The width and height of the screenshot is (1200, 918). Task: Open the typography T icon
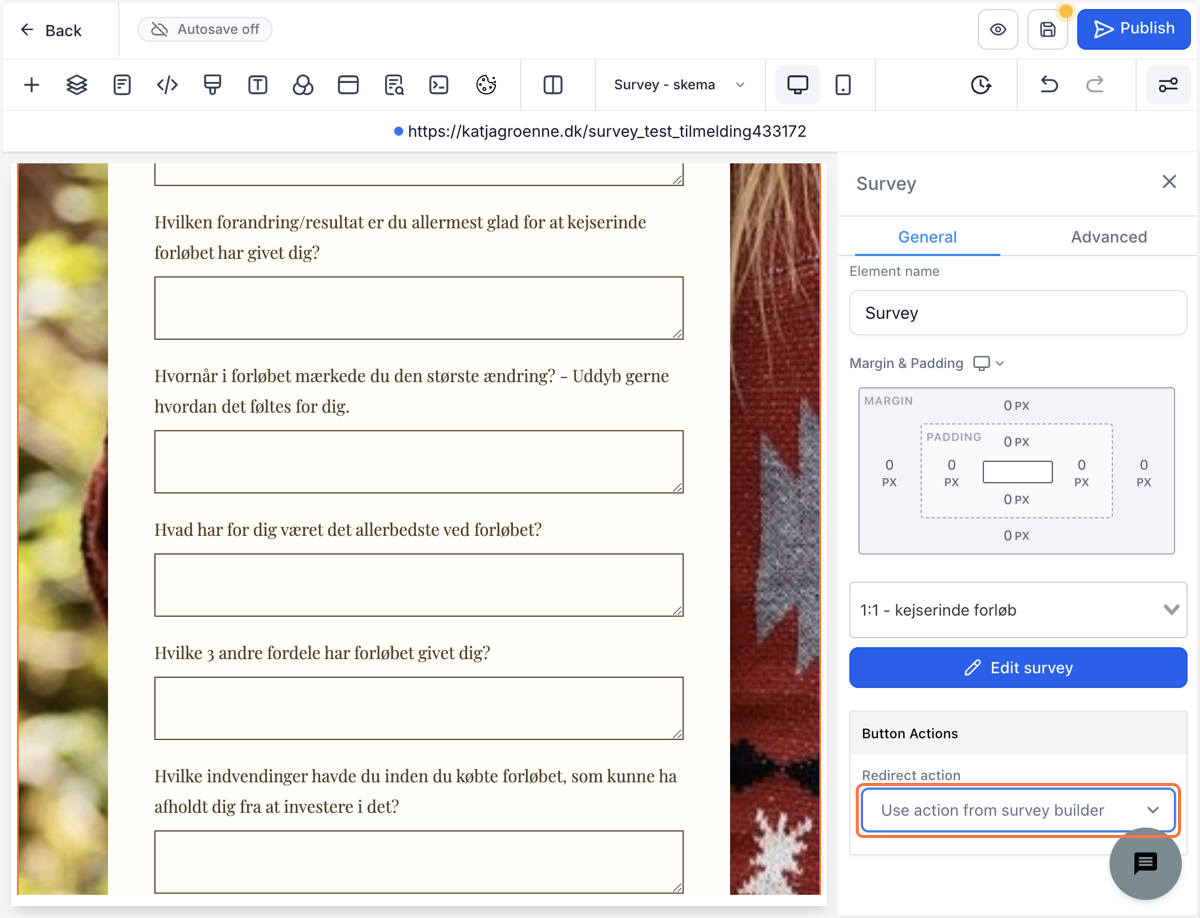[258, 85]
